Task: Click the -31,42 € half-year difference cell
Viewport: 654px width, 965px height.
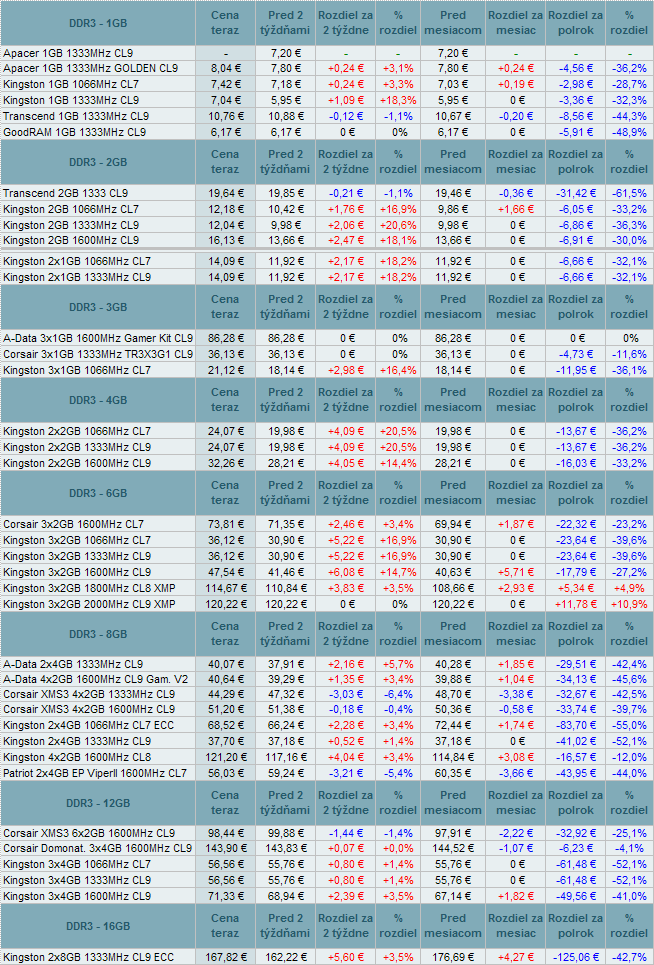Action: (575, 193)
